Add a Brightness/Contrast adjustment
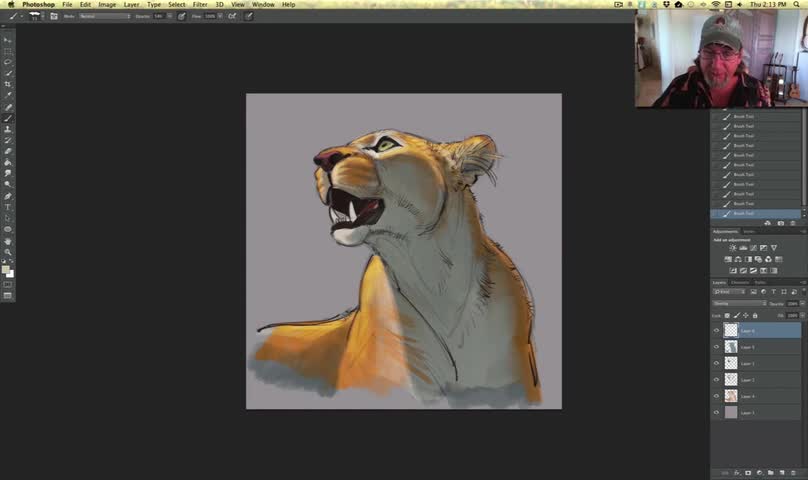Image resolution: width=808 pixels, height=480 pixels. click(x=733, y=248)
